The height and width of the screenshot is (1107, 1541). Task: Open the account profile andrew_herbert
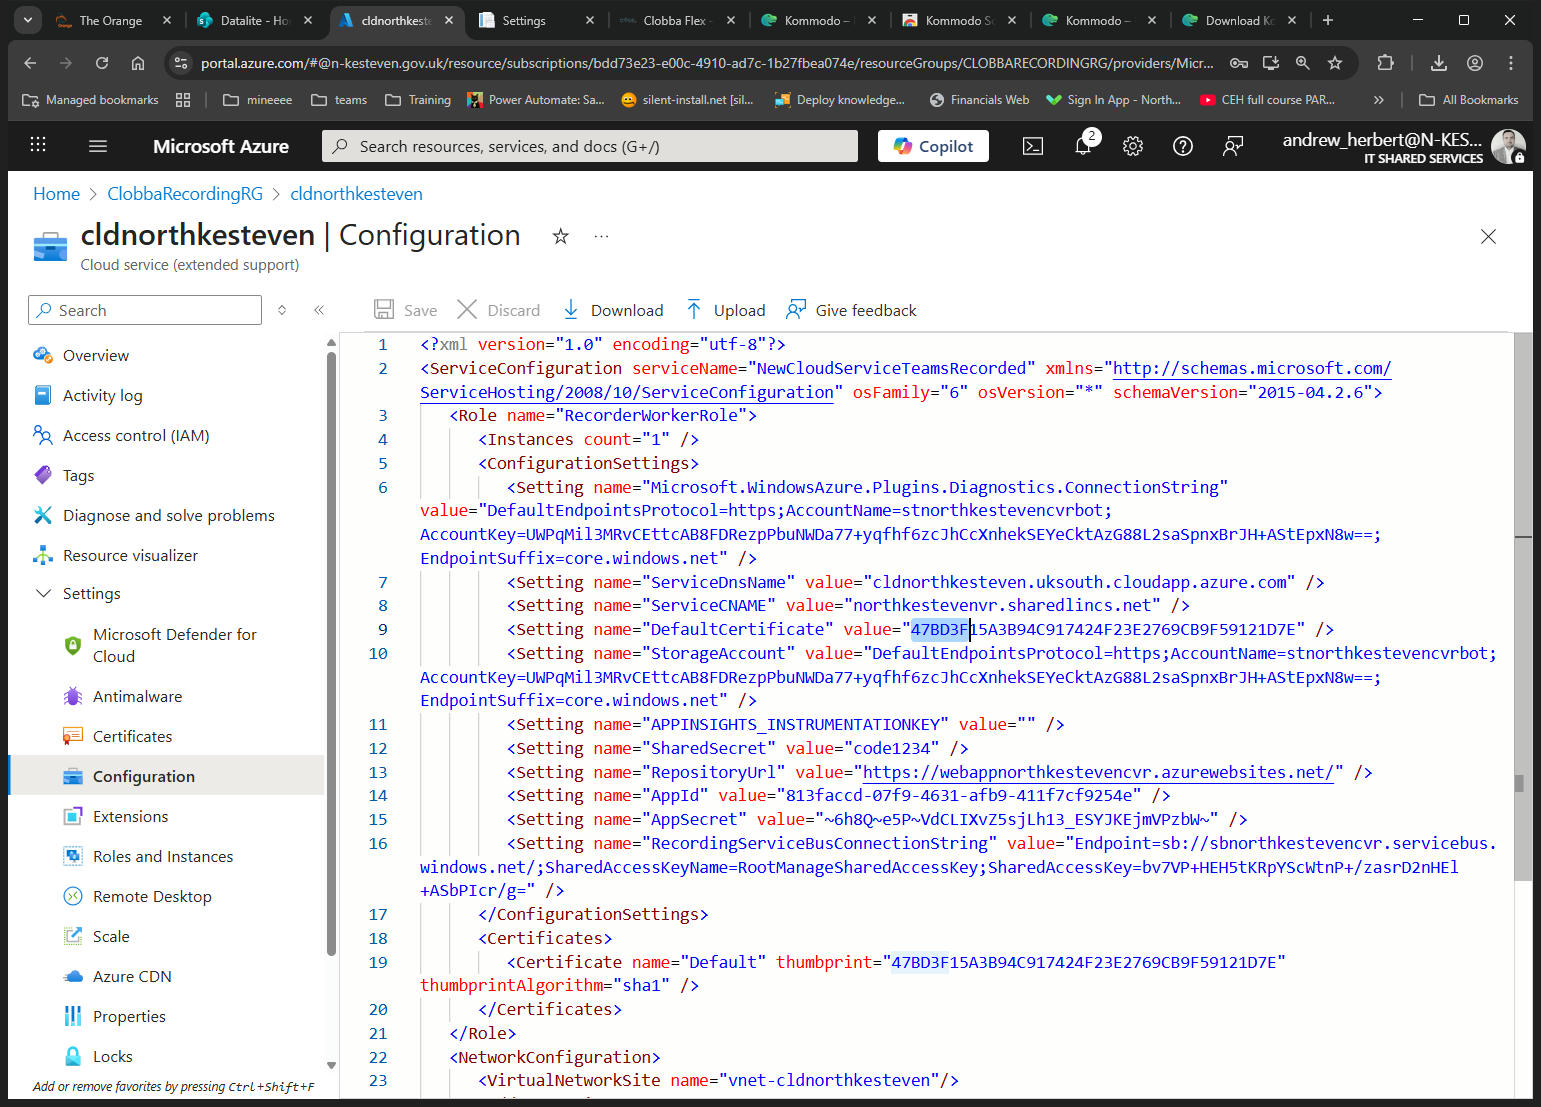point(1403,146)
